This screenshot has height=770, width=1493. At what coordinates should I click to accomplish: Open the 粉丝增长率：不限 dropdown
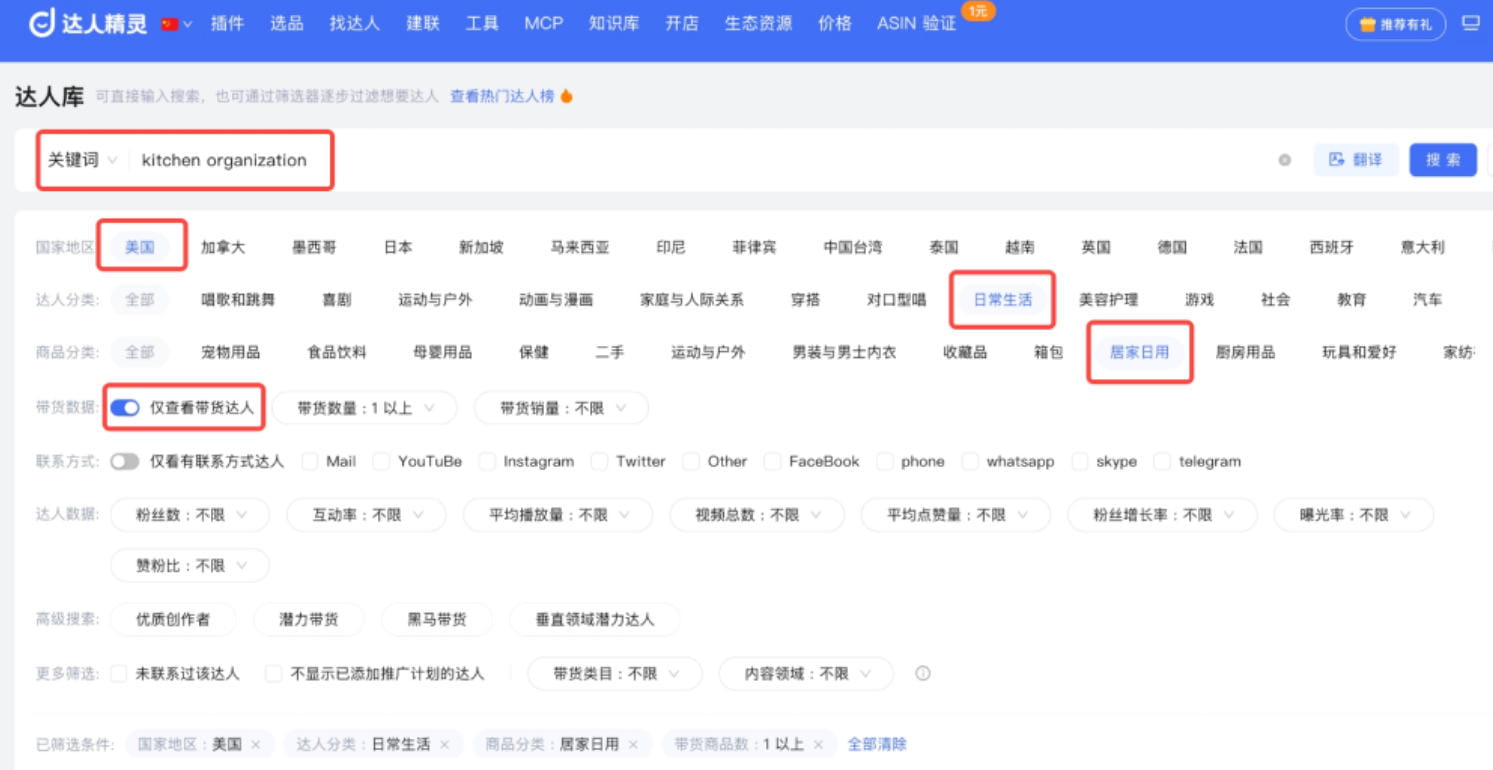click(x=1162, y=515)
